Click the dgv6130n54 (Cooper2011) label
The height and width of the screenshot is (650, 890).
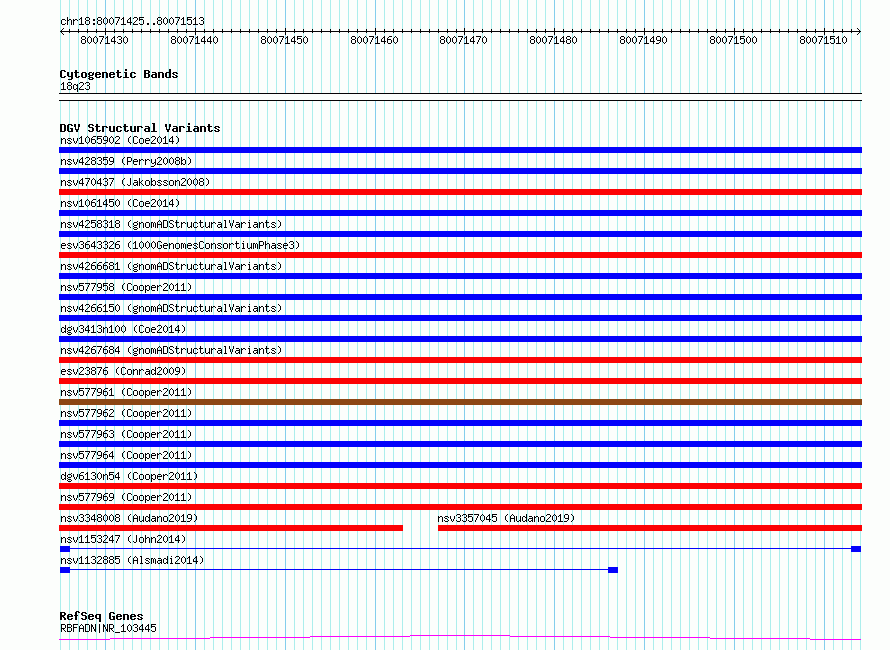pos(129,476)
